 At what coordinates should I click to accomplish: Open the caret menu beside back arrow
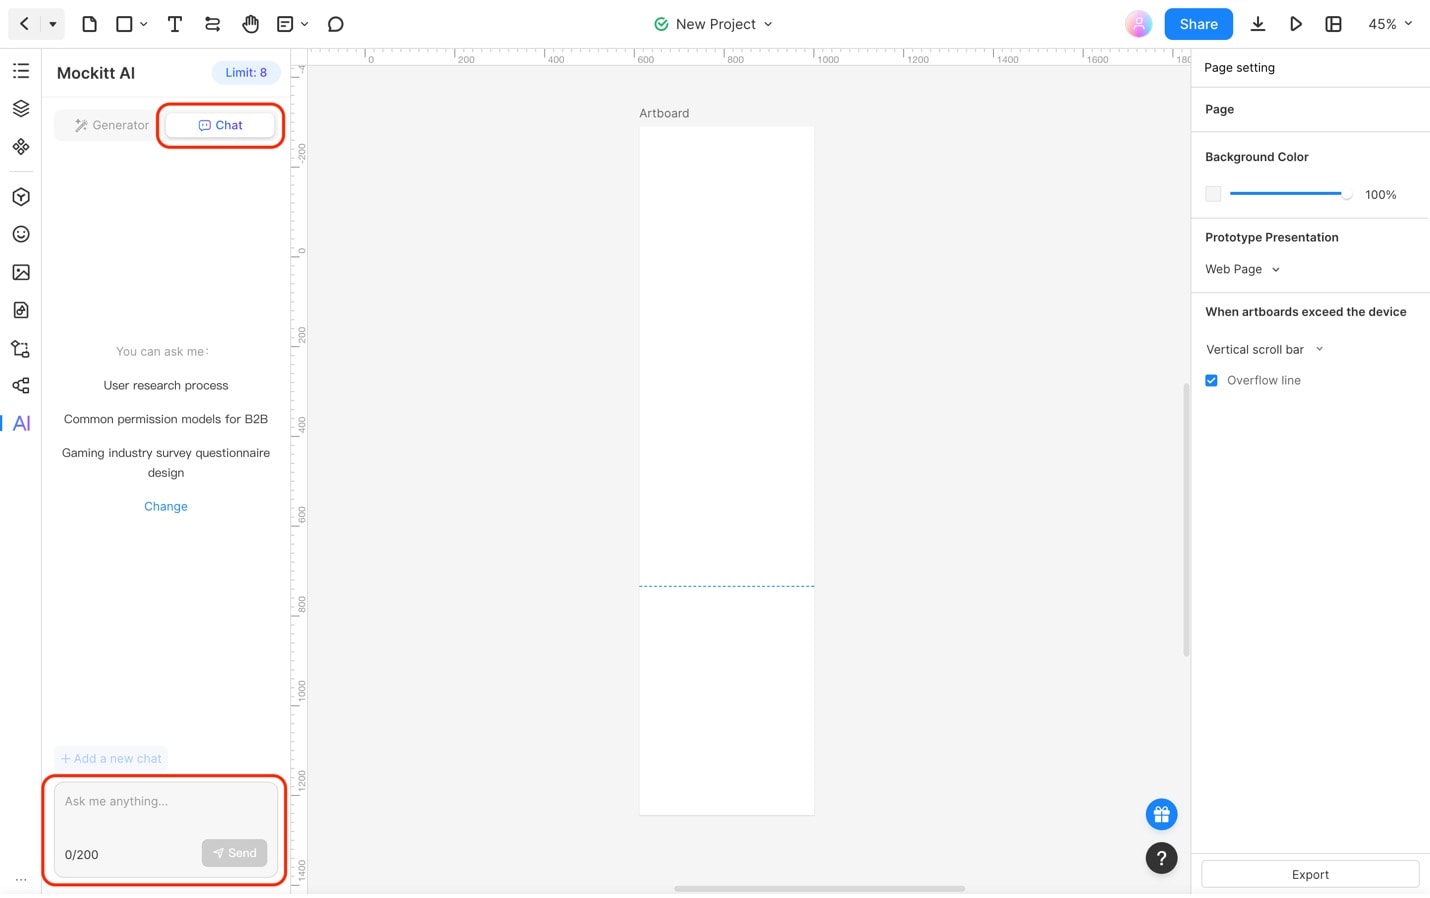pos(52,24)
